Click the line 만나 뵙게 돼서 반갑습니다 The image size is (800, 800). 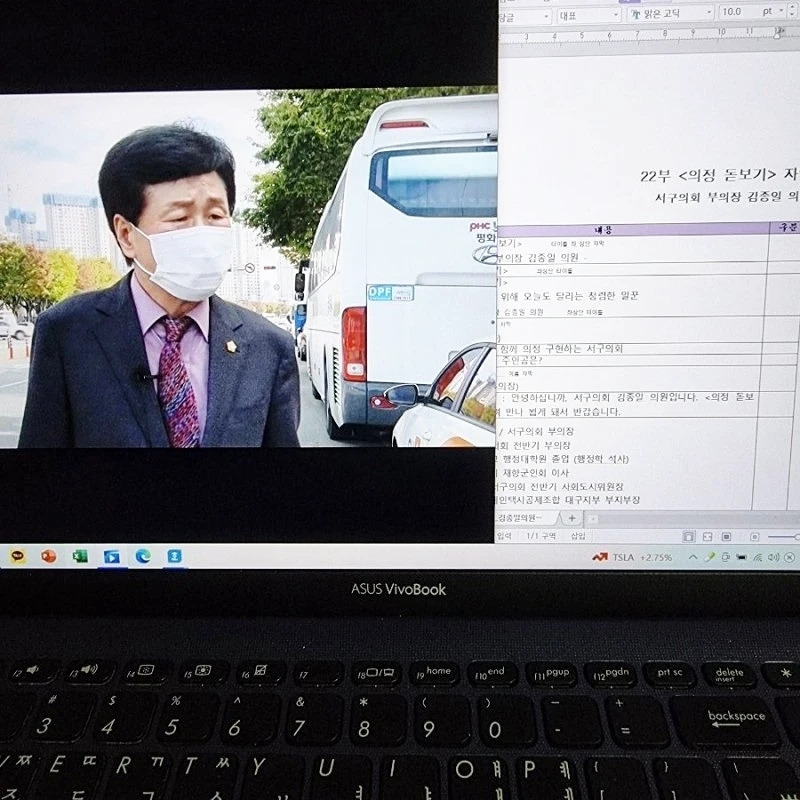(x=562, y=411)
